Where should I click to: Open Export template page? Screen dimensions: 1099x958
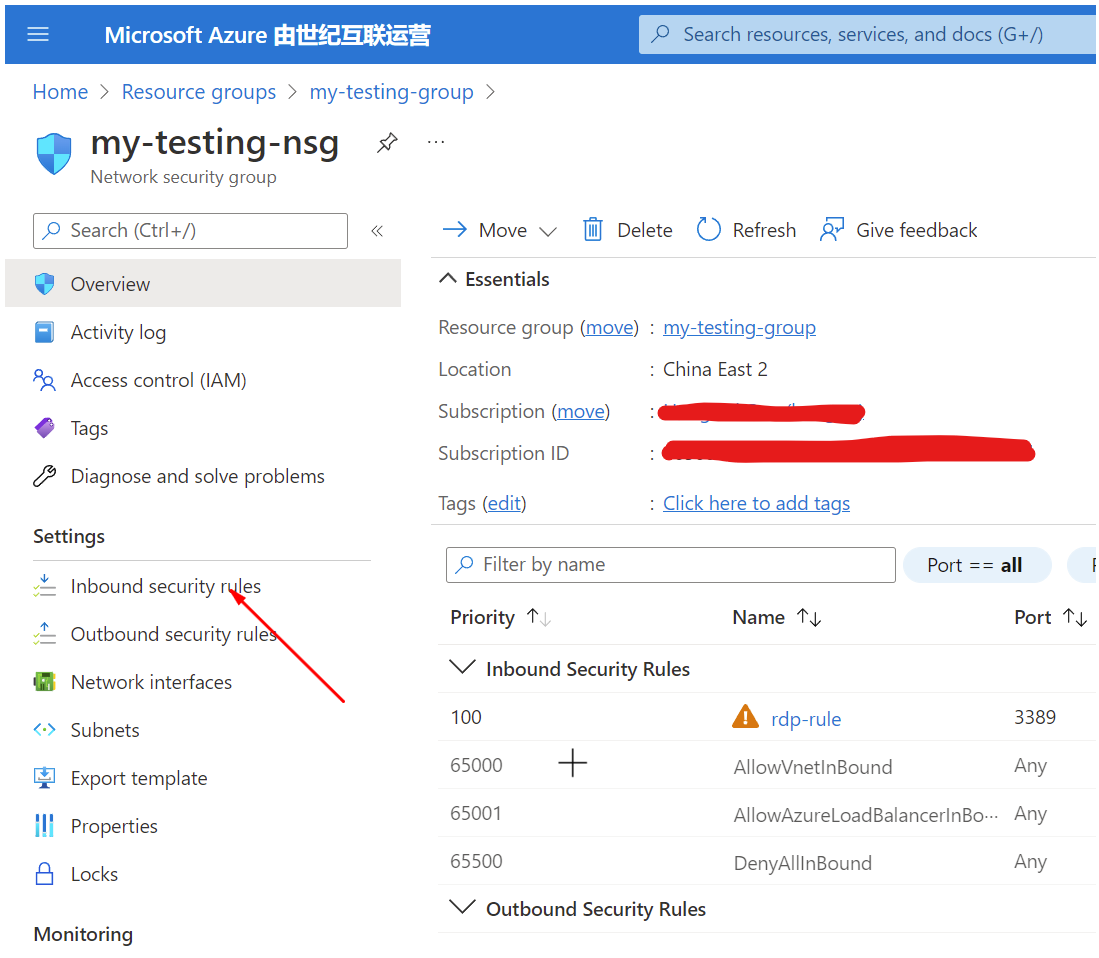point(139,778)
